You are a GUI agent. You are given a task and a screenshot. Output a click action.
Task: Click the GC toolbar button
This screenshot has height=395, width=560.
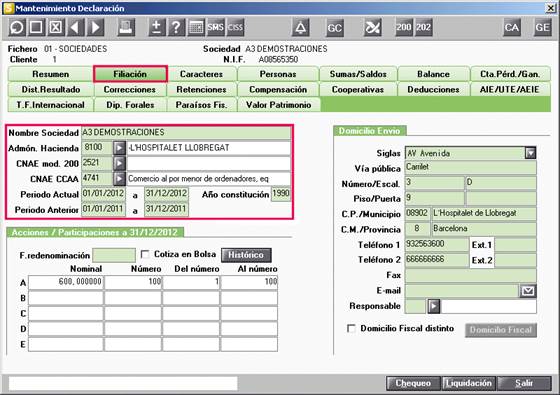[x=335, y=27]
